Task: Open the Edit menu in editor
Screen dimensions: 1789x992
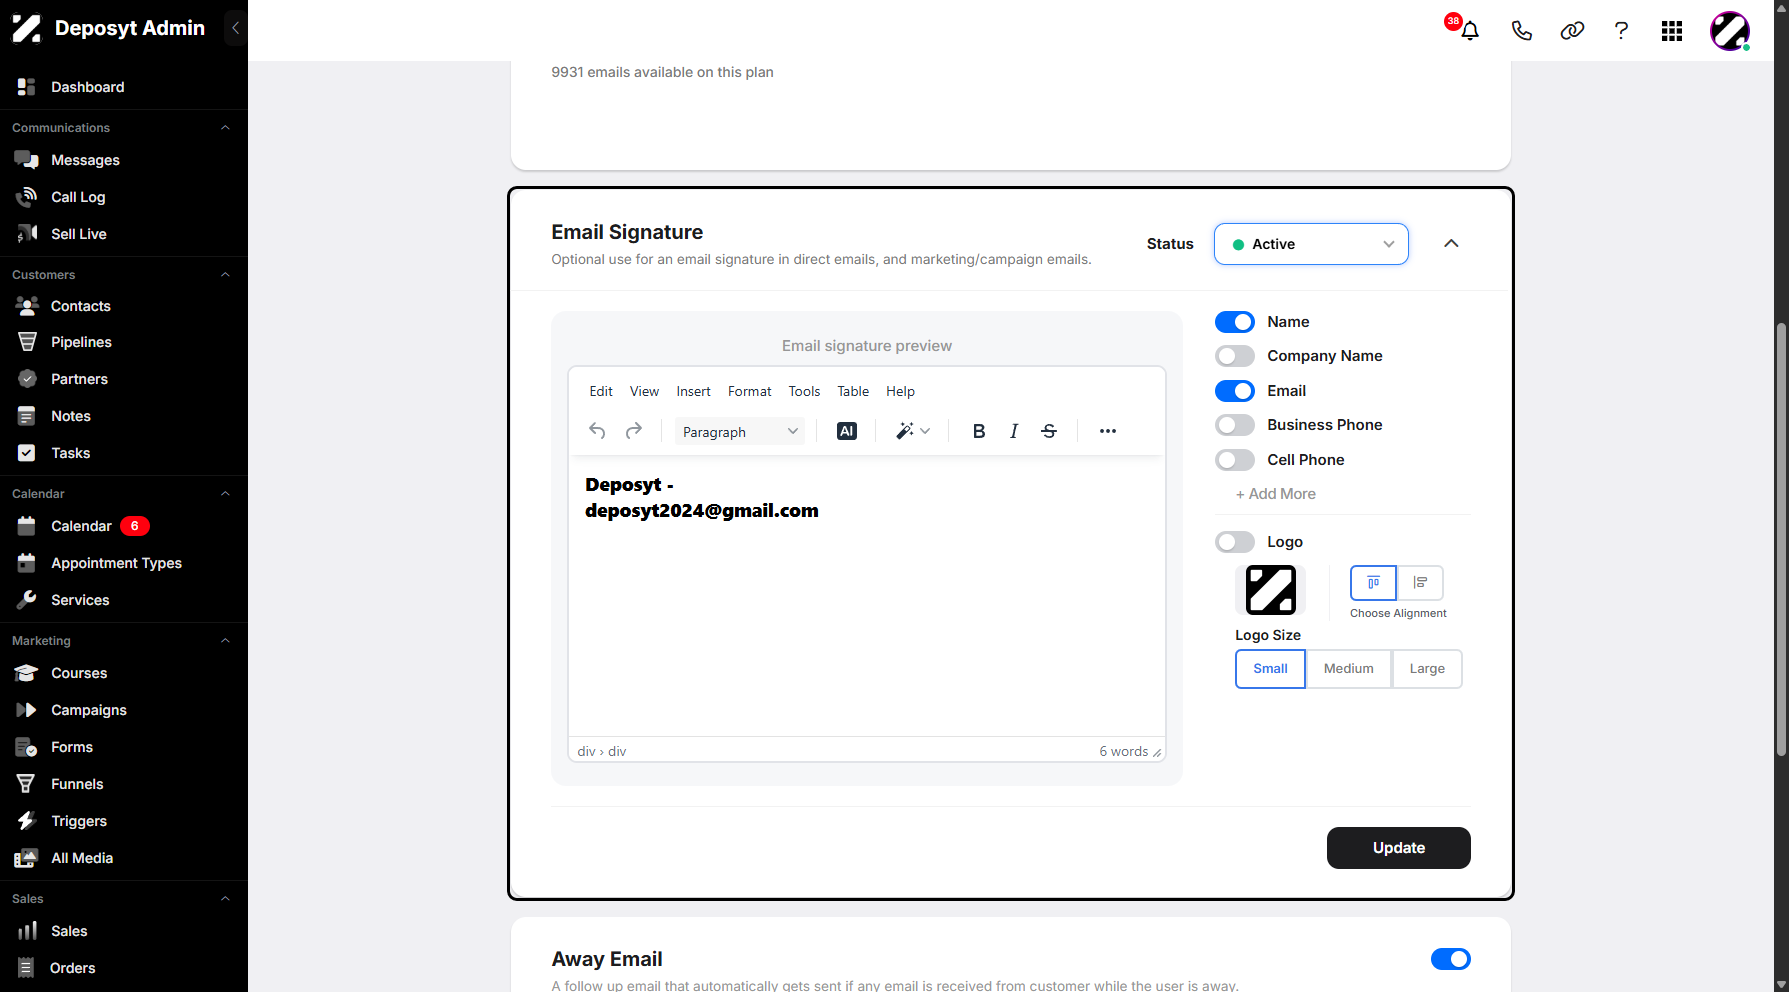Action: pyautogui.click(x=601, y=391)
